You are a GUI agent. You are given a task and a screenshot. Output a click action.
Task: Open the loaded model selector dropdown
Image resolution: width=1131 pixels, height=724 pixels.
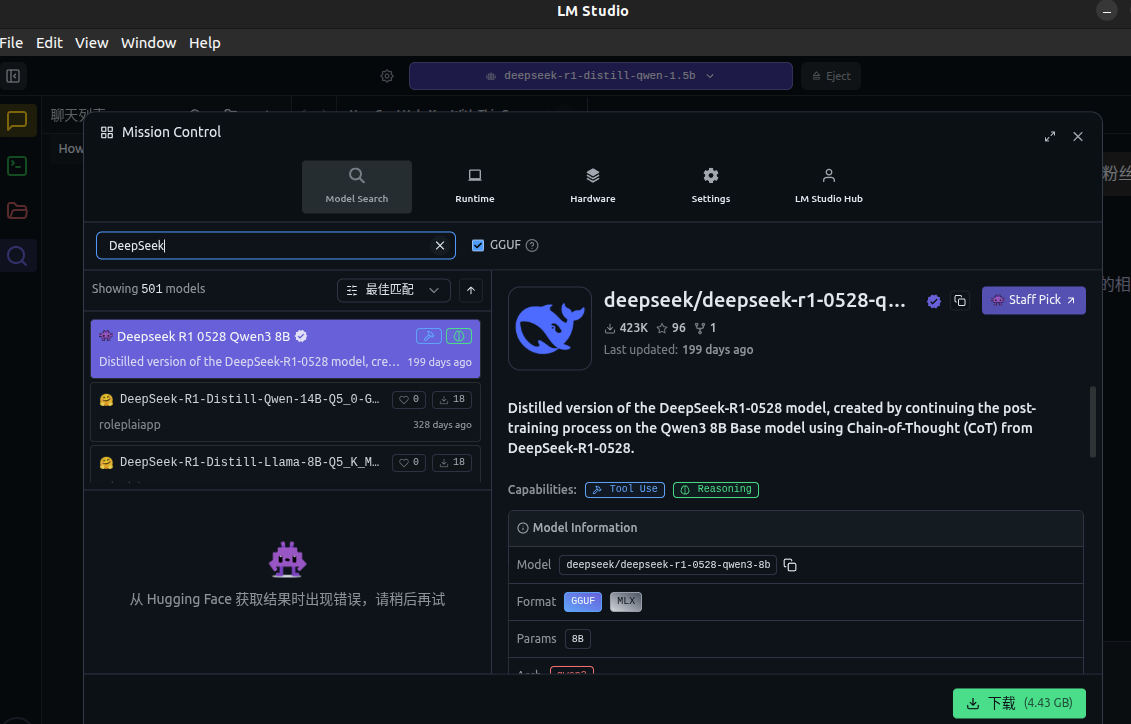point(600,76)
